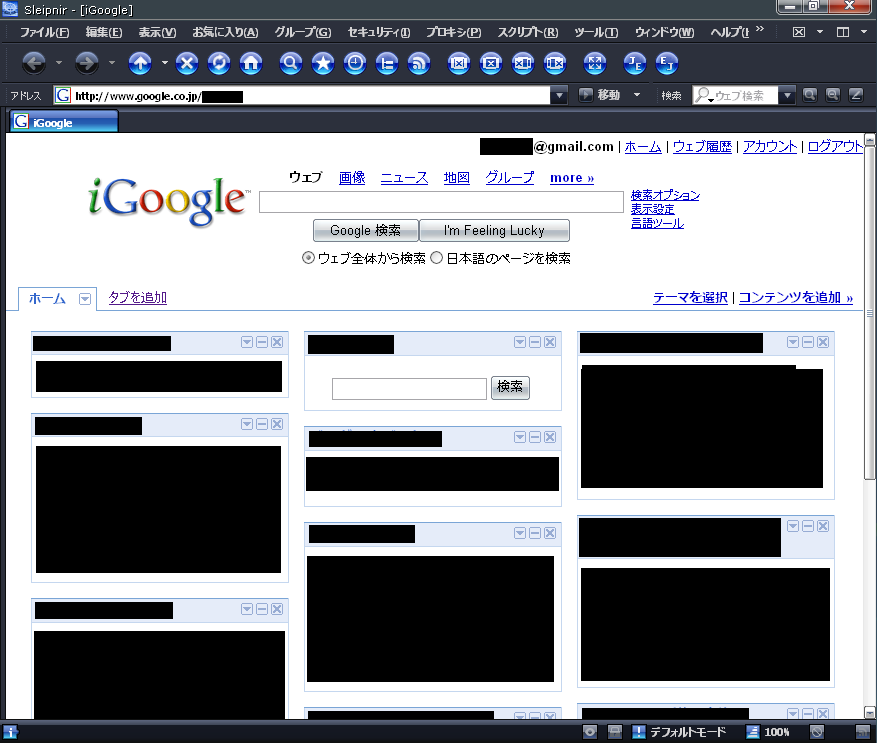The image size is (877, 743).
Task: Open favorites using the star icon
Action: tap(323, 64)
